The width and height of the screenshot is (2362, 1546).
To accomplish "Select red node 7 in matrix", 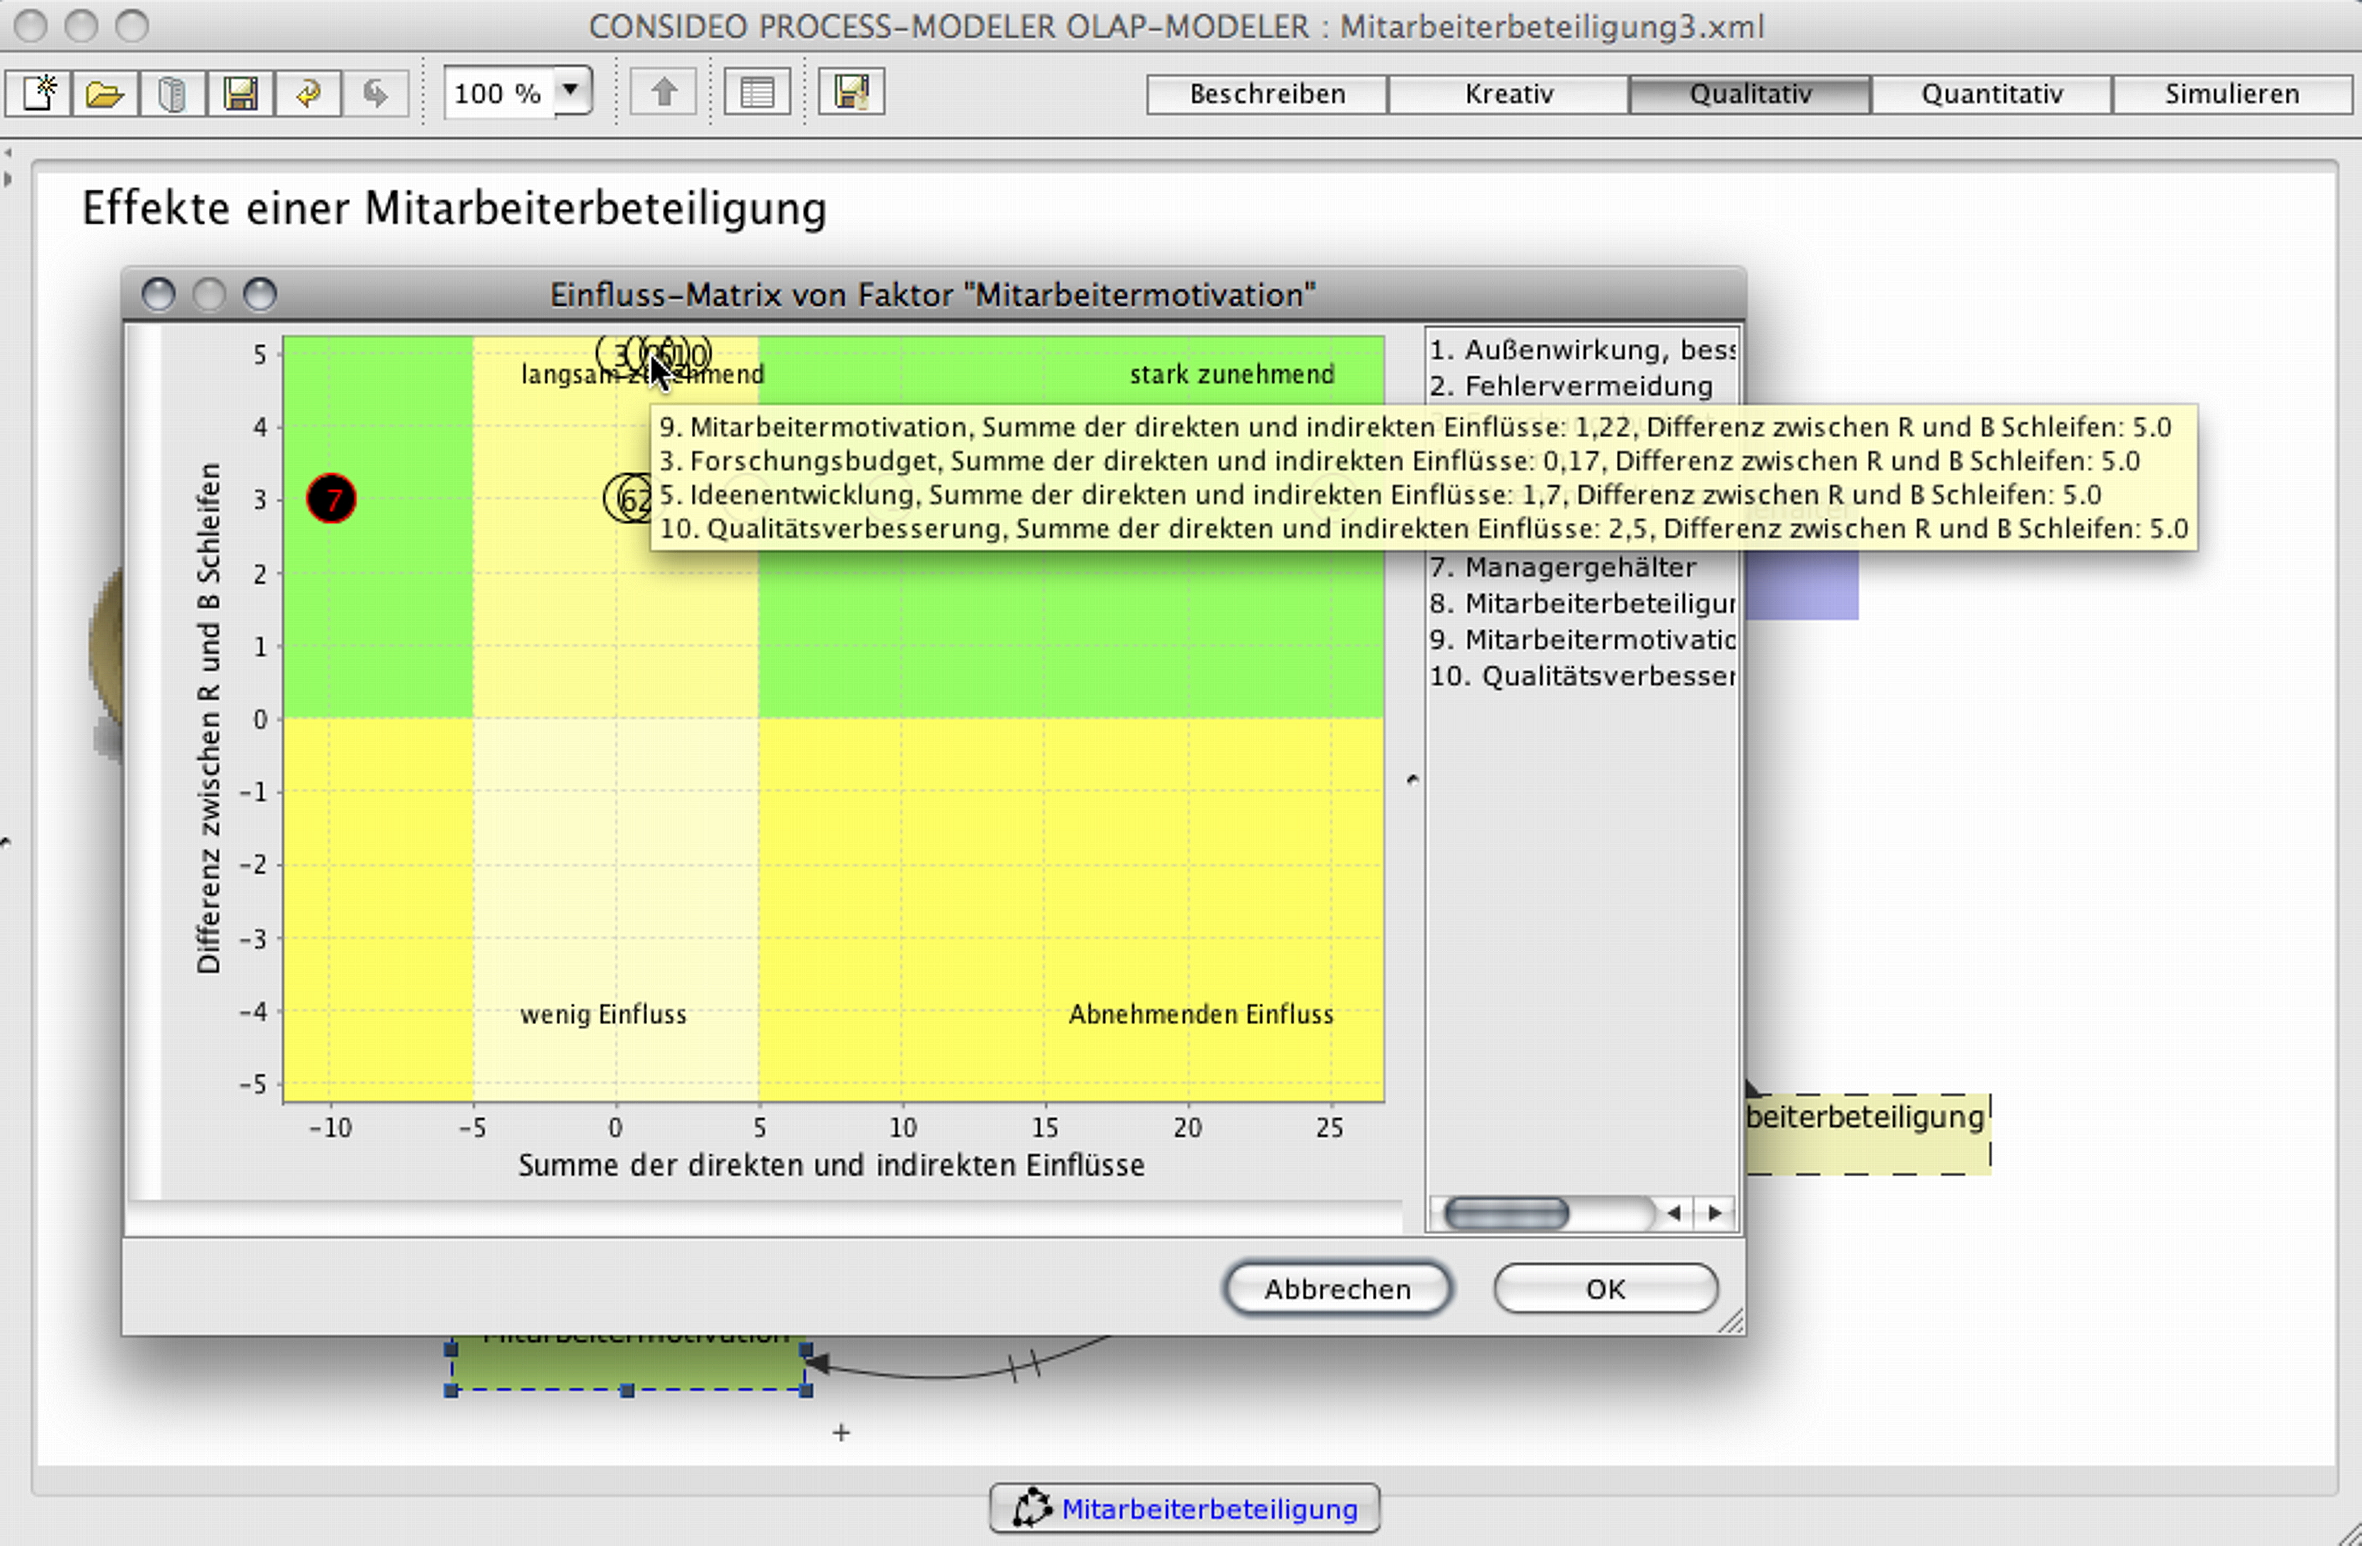I will 331,498.
